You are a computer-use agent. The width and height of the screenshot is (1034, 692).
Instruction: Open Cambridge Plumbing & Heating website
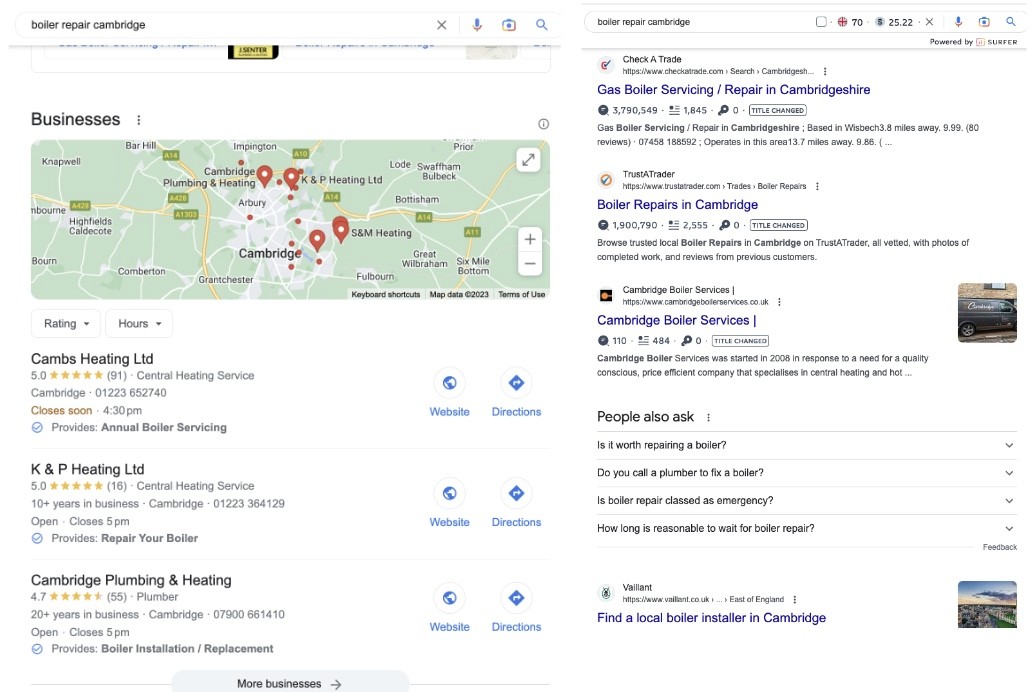pyautogui.click(x=450, y=609)
